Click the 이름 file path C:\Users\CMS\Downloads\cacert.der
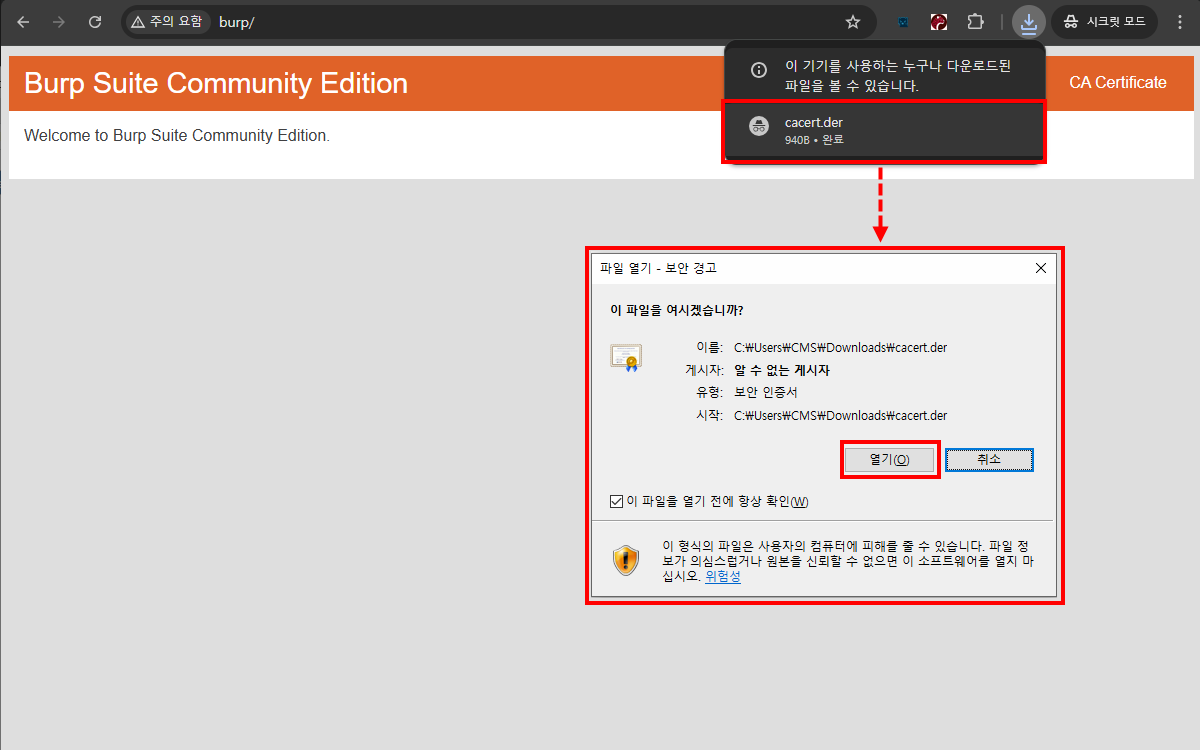Screen dimensions: 1200x750 [840, 348]
